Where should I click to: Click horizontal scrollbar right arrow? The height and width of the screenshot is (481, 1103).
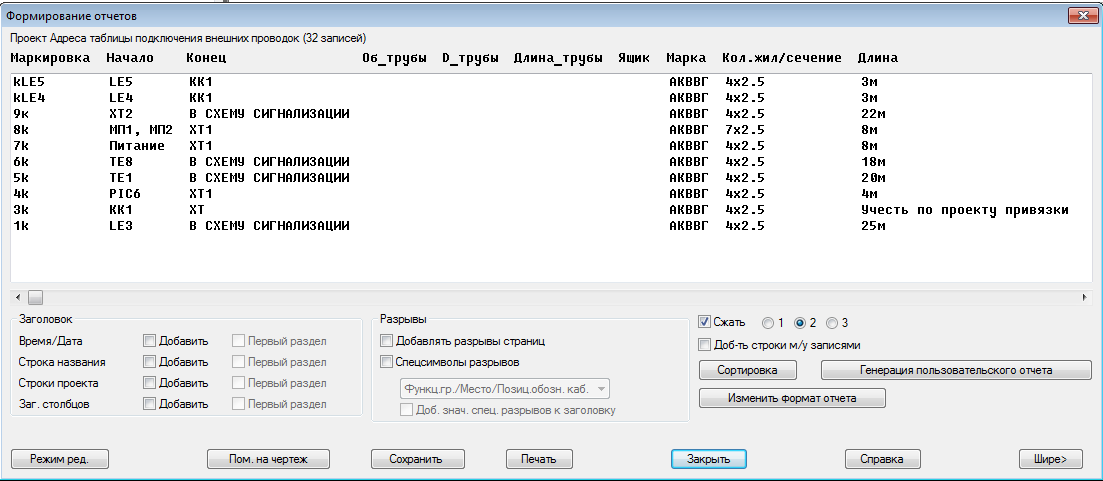(1084, 297)
